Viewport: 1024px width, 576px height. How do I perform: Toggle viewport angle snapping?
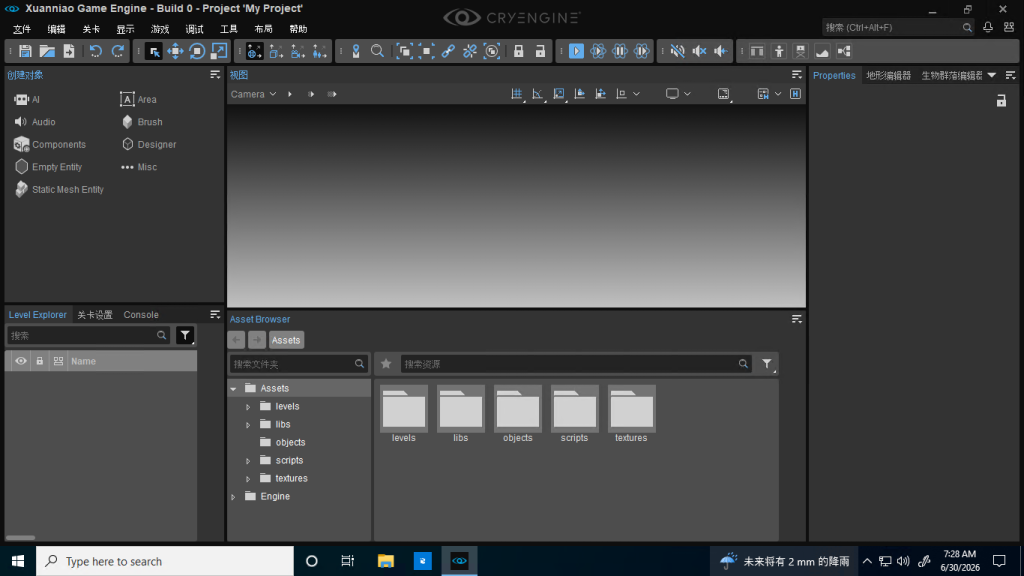pyautogui.click(x=537, y=94)
